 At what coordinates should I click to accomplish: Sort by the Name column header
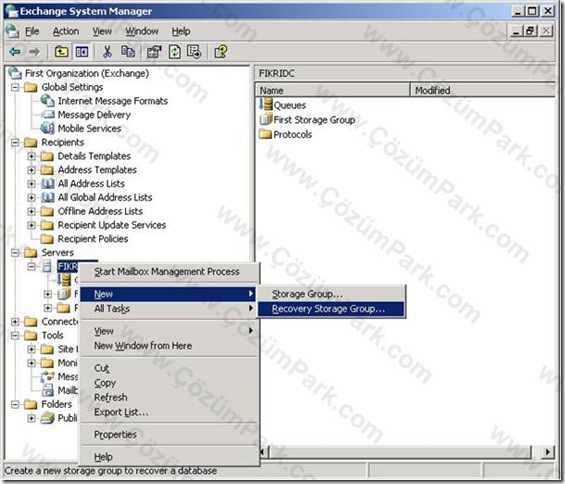(x=333, y=90)
